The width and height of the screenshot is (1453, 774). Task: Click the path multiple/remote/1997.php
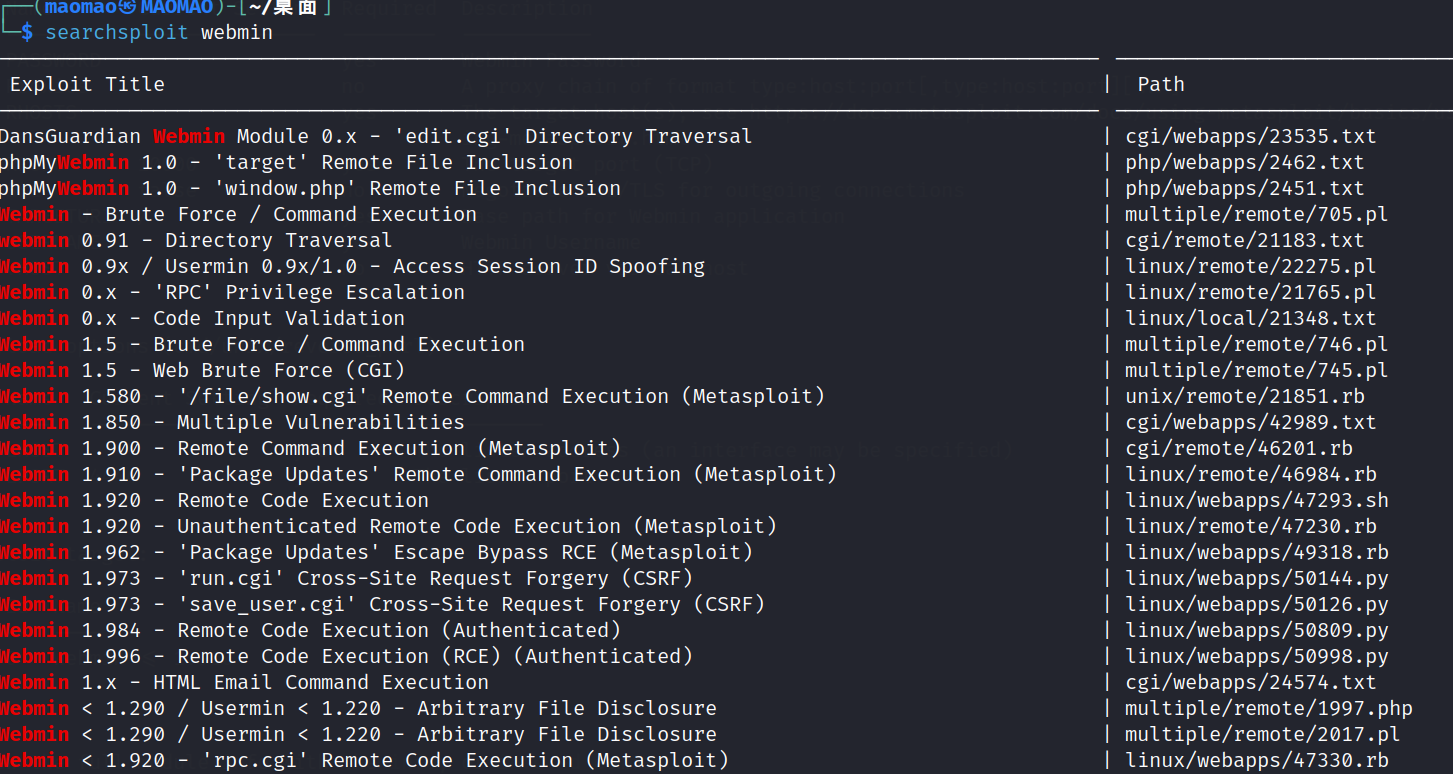click(x=1268, y=709)
